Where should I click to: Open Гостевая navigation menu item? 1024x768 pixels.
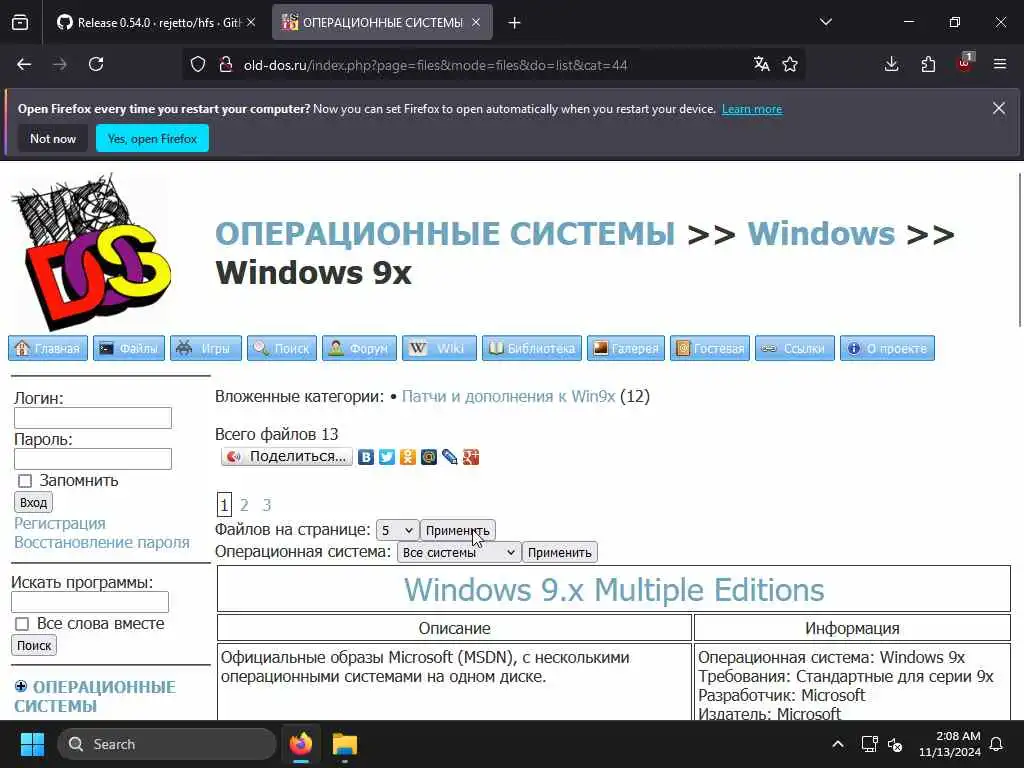(x=710, y=348)
